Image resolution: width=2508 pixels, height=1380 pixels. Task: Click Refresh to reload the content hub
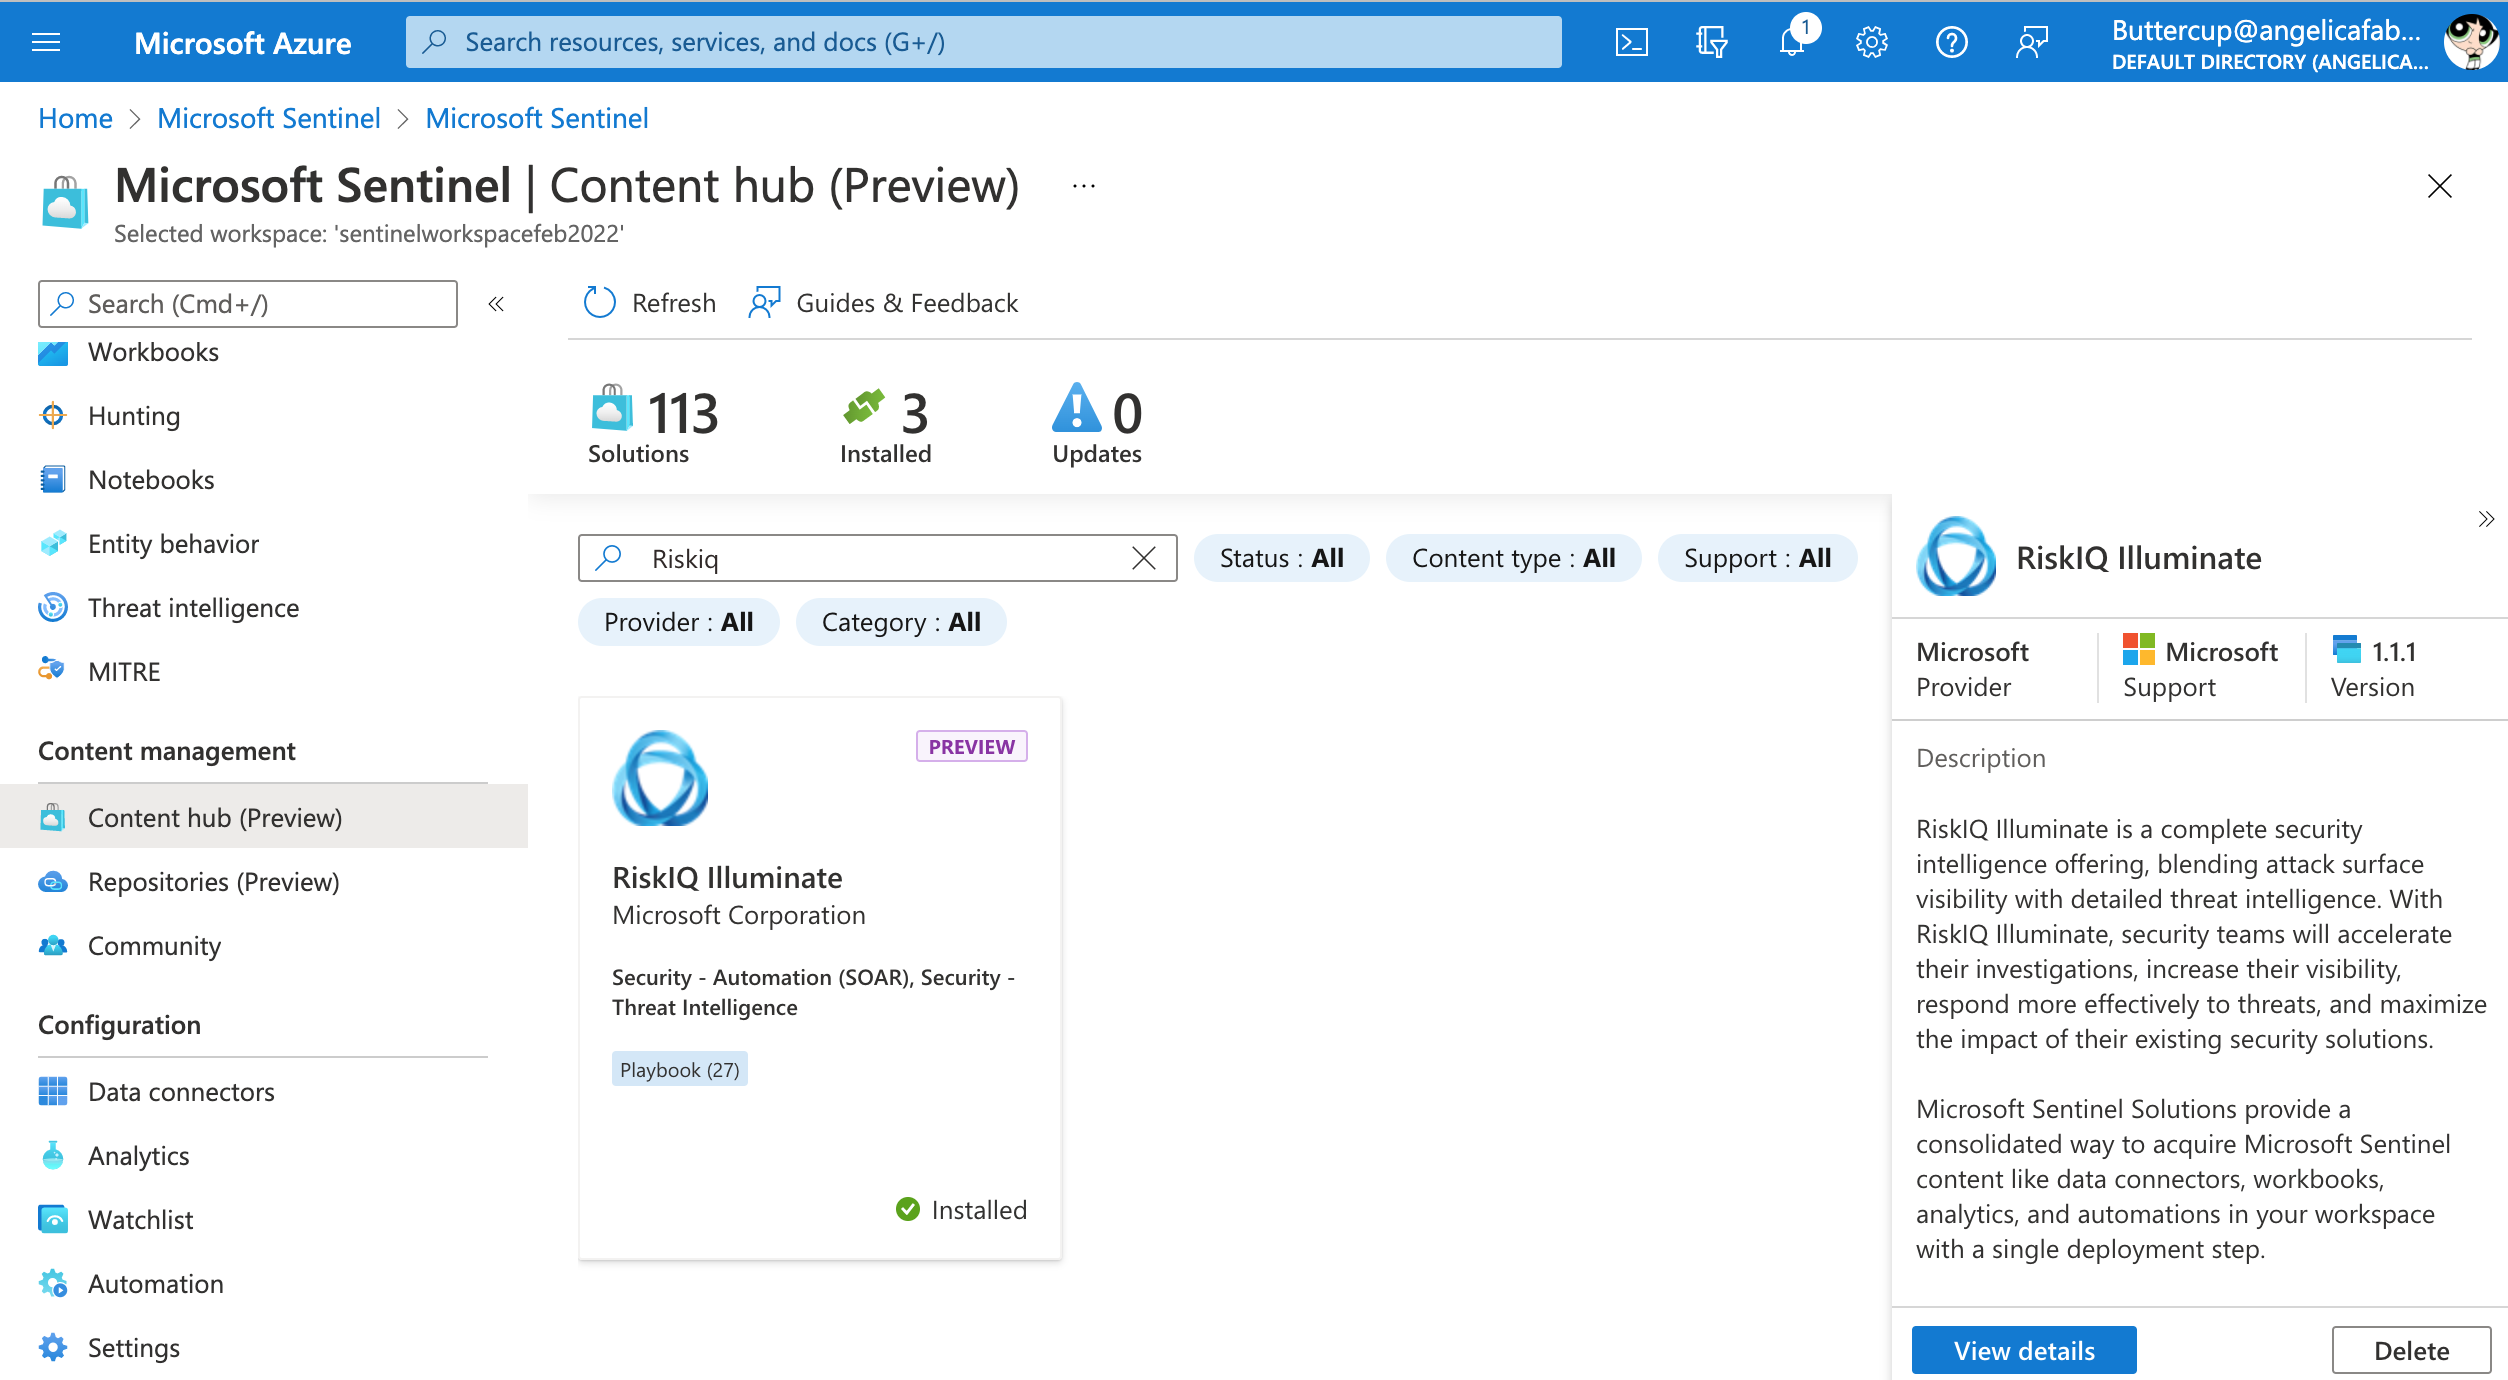tap(648, 302)
